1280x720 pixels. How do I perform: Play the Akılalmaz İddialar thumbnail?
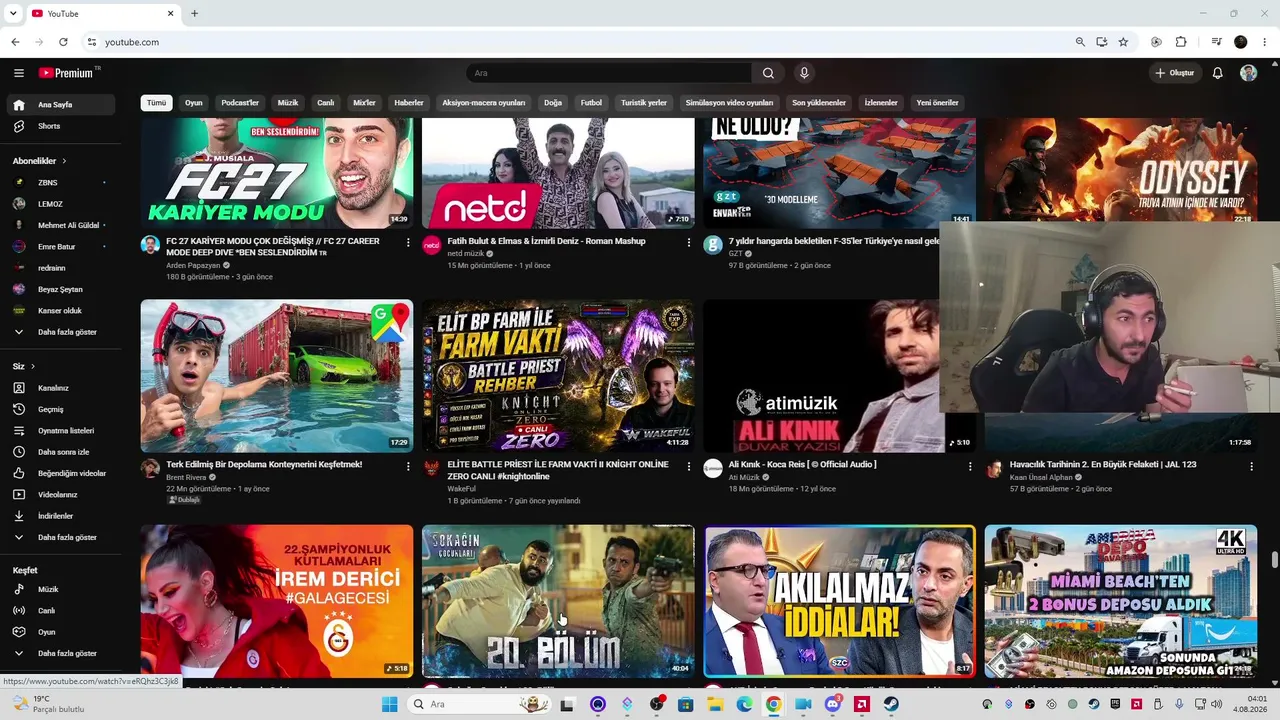[839, 601]
